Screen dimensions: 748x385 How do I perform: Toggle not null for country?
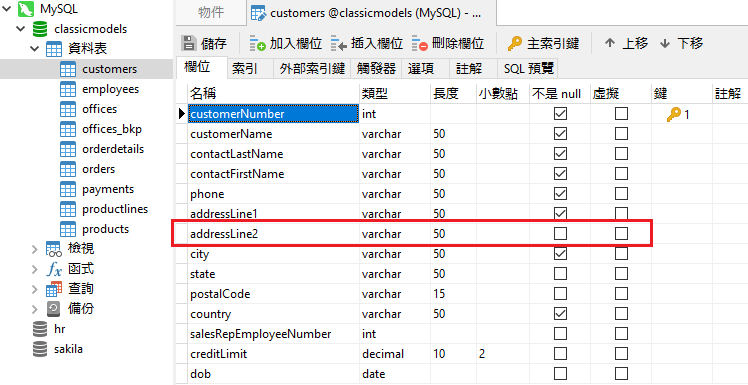click(560, 313)
